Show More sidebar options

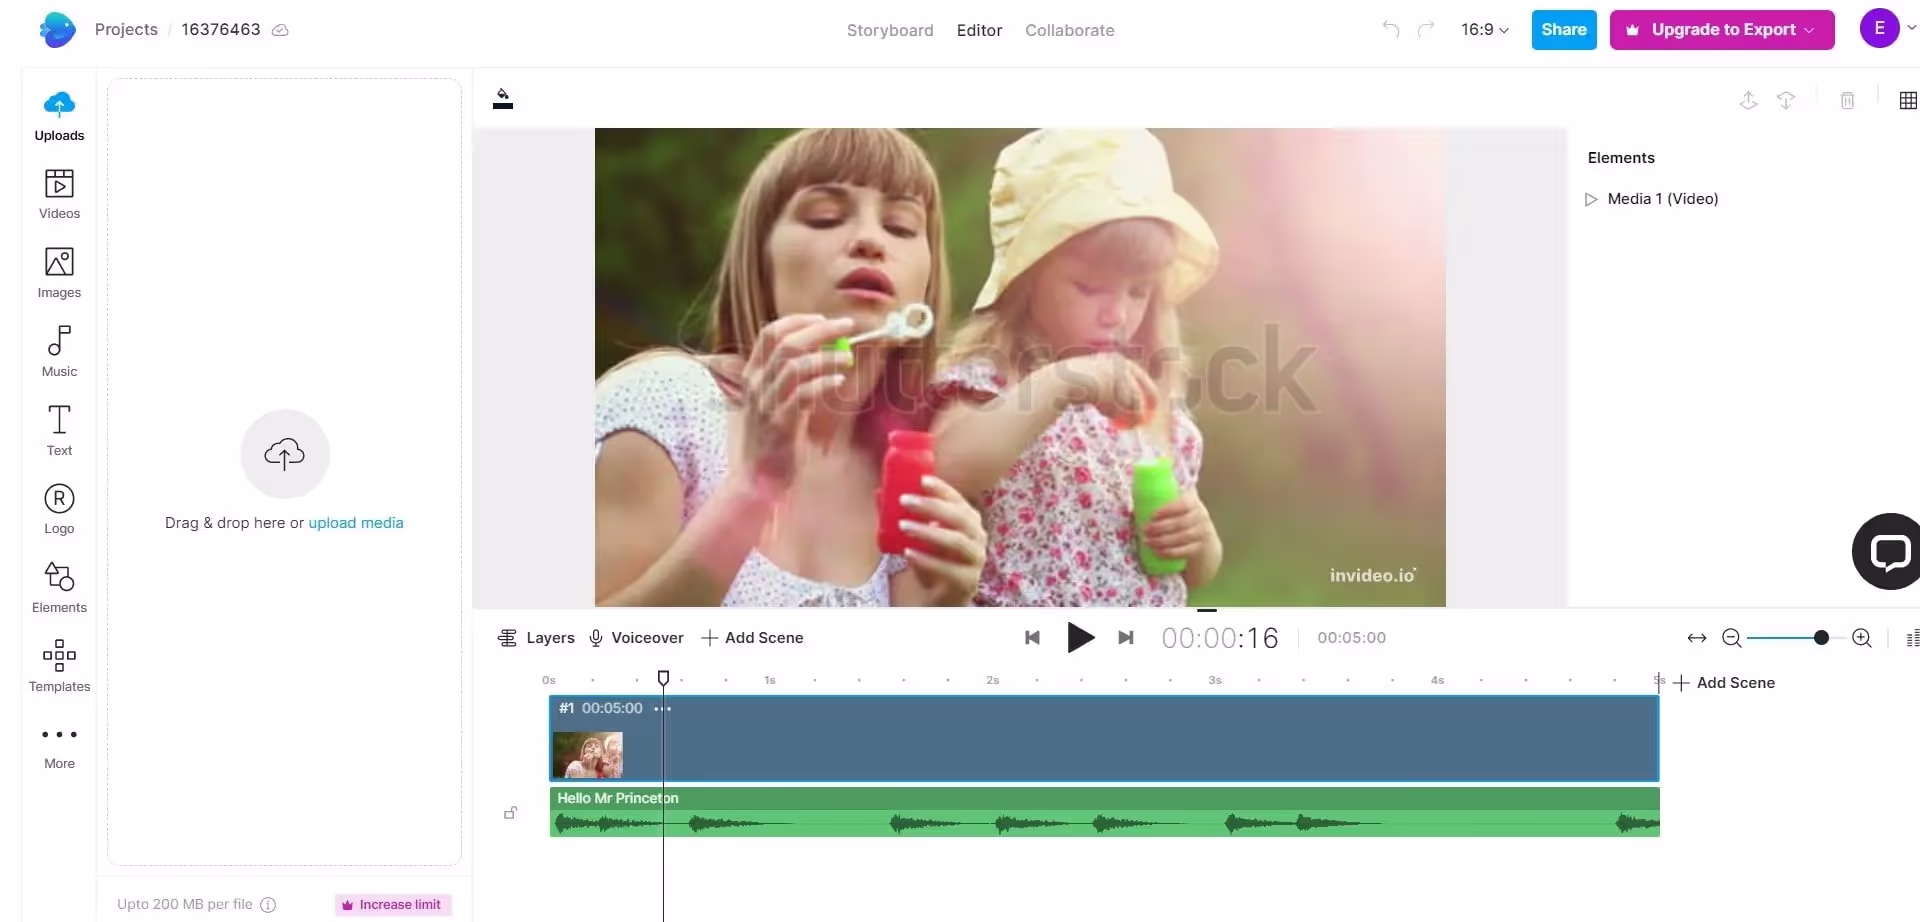click(59, 747)
